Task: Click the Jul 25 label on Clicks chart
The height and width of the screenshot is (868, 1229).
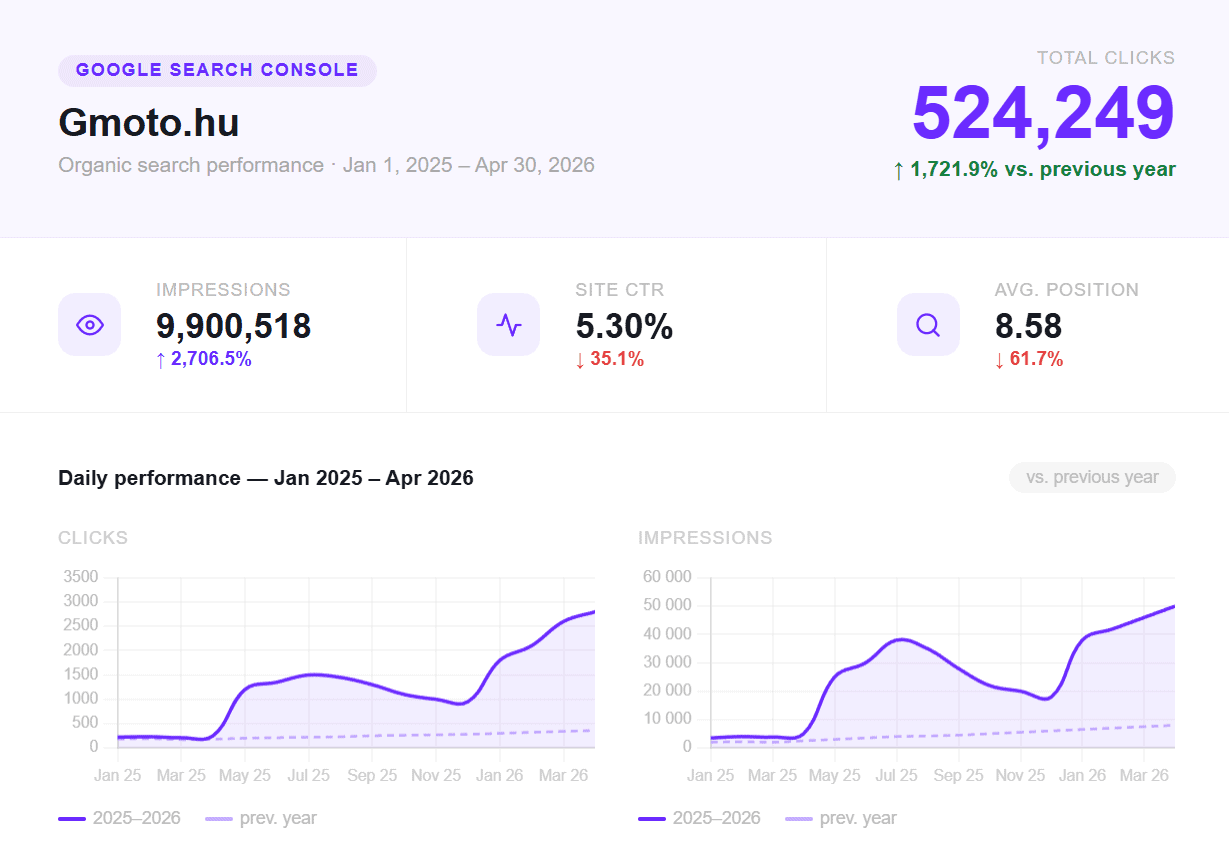Action: pos(308,776)
